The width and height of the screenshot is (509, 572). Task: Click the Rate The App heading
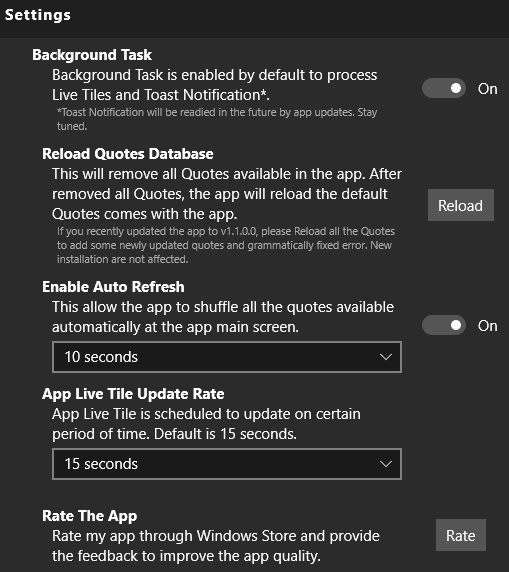90,516
